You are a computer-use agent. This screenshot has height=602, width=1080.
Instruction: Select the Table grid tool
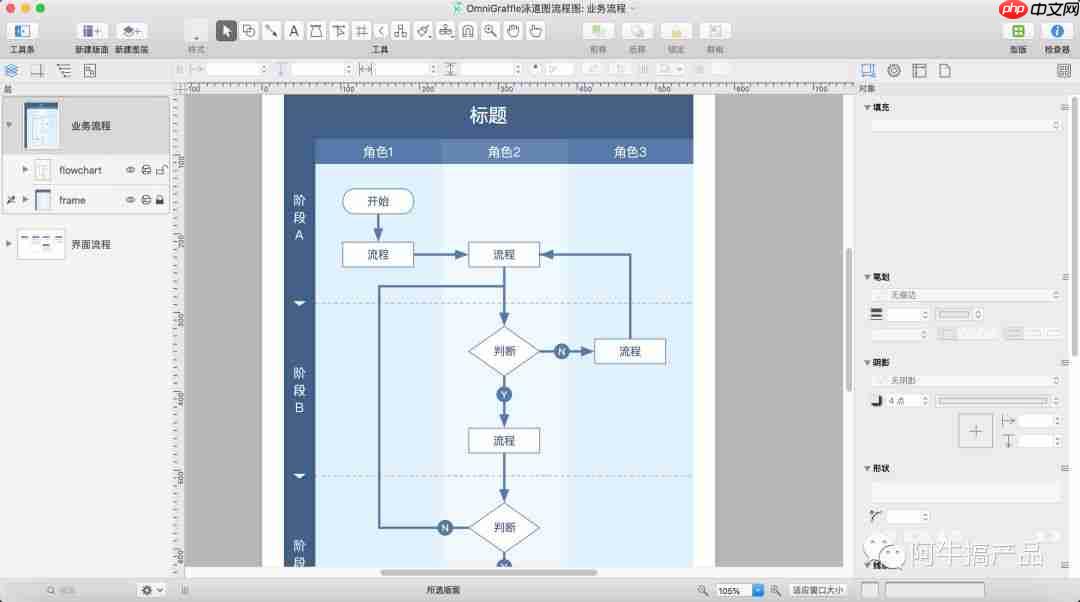click(361, 31)
